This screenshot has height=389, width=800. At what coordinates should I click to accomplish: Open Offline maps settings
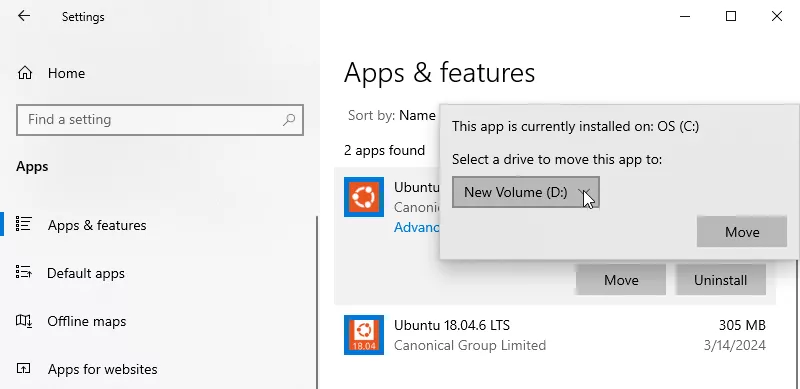tap(87, 321)
